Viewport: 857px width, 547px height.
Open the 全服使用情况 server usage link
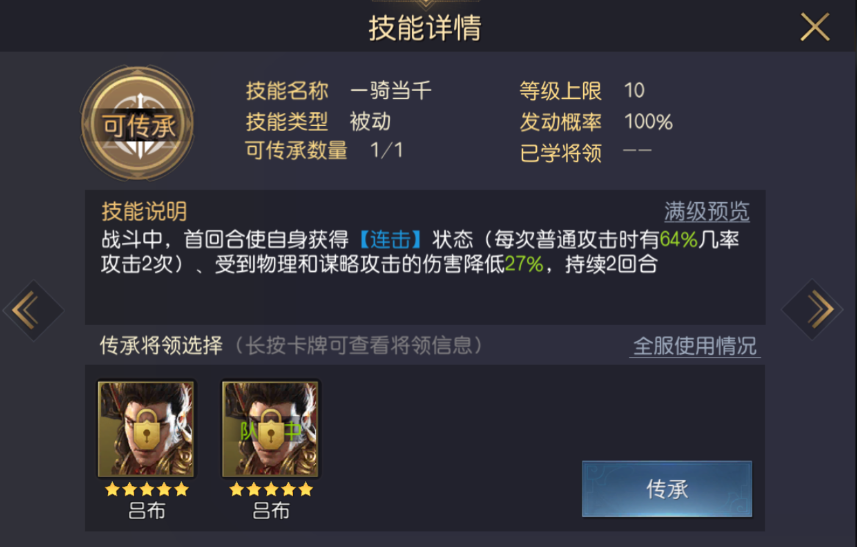pos(695,346)
